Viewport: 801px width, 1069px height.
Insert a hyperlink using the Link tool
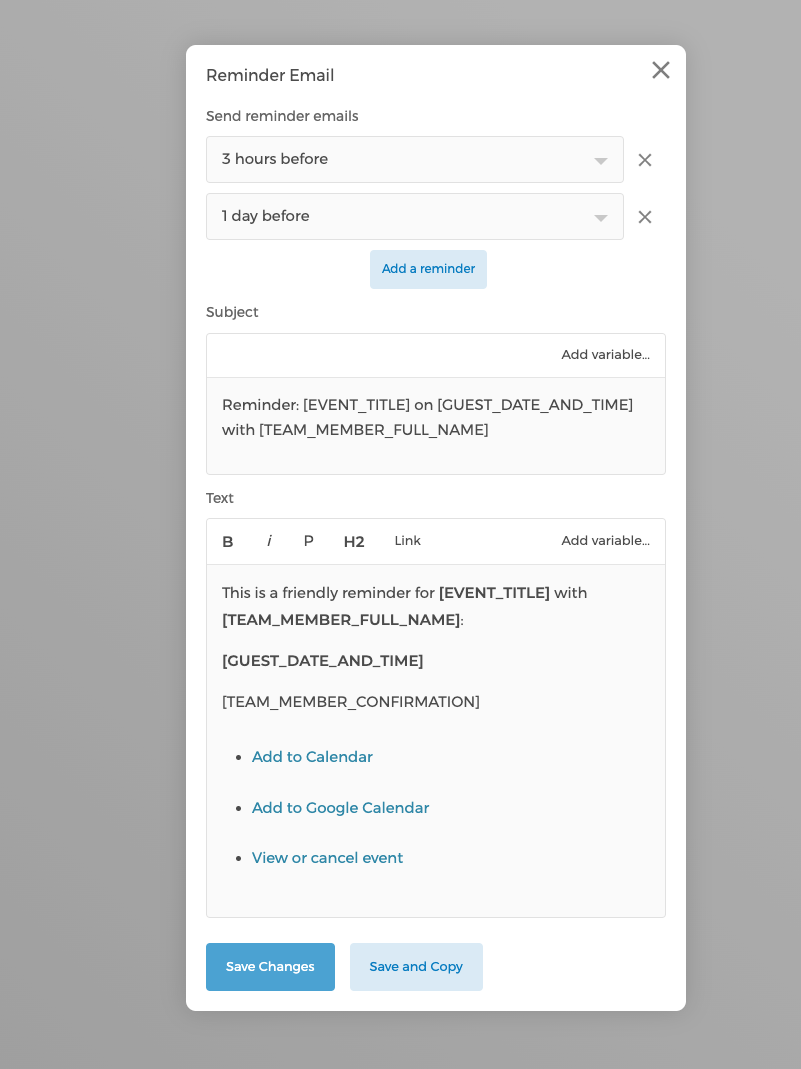(407, 541)
